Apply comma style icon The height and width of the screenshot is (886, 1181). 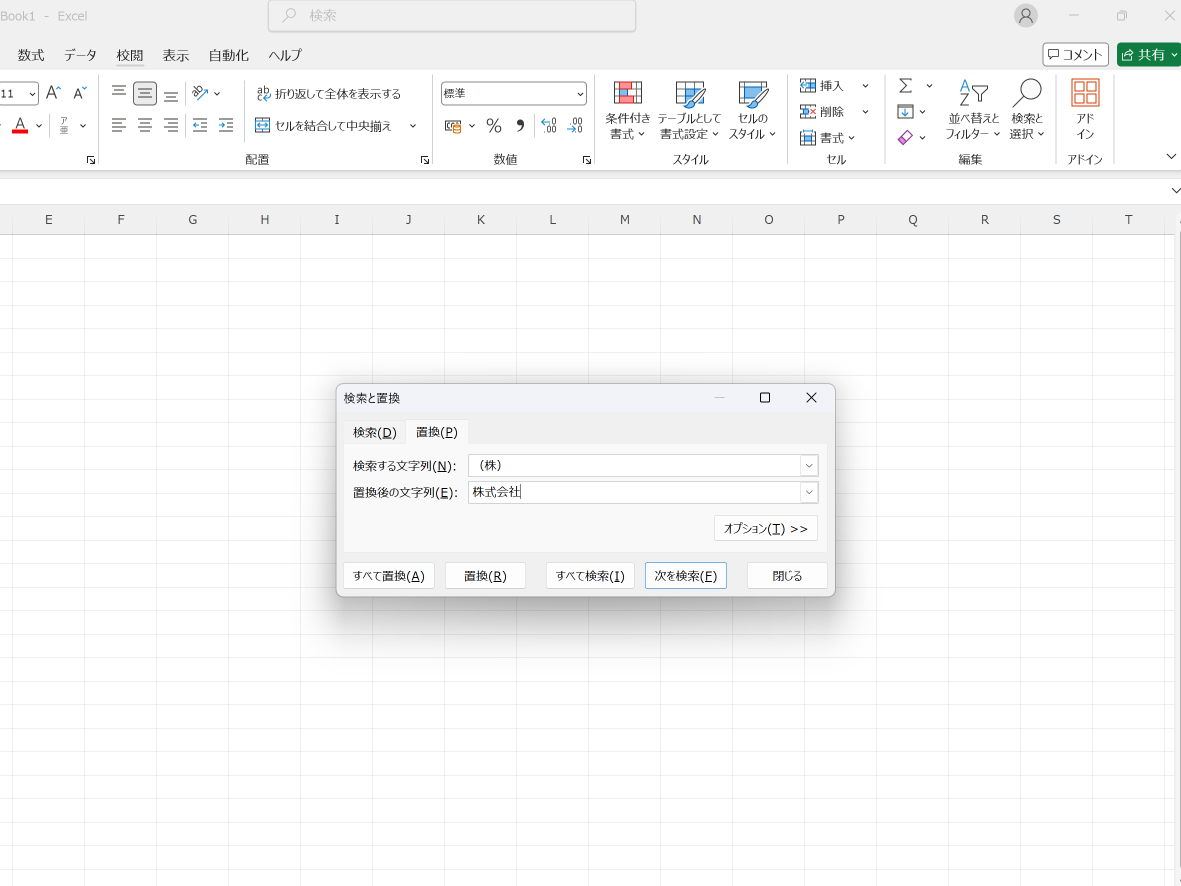tap(520, 126)
